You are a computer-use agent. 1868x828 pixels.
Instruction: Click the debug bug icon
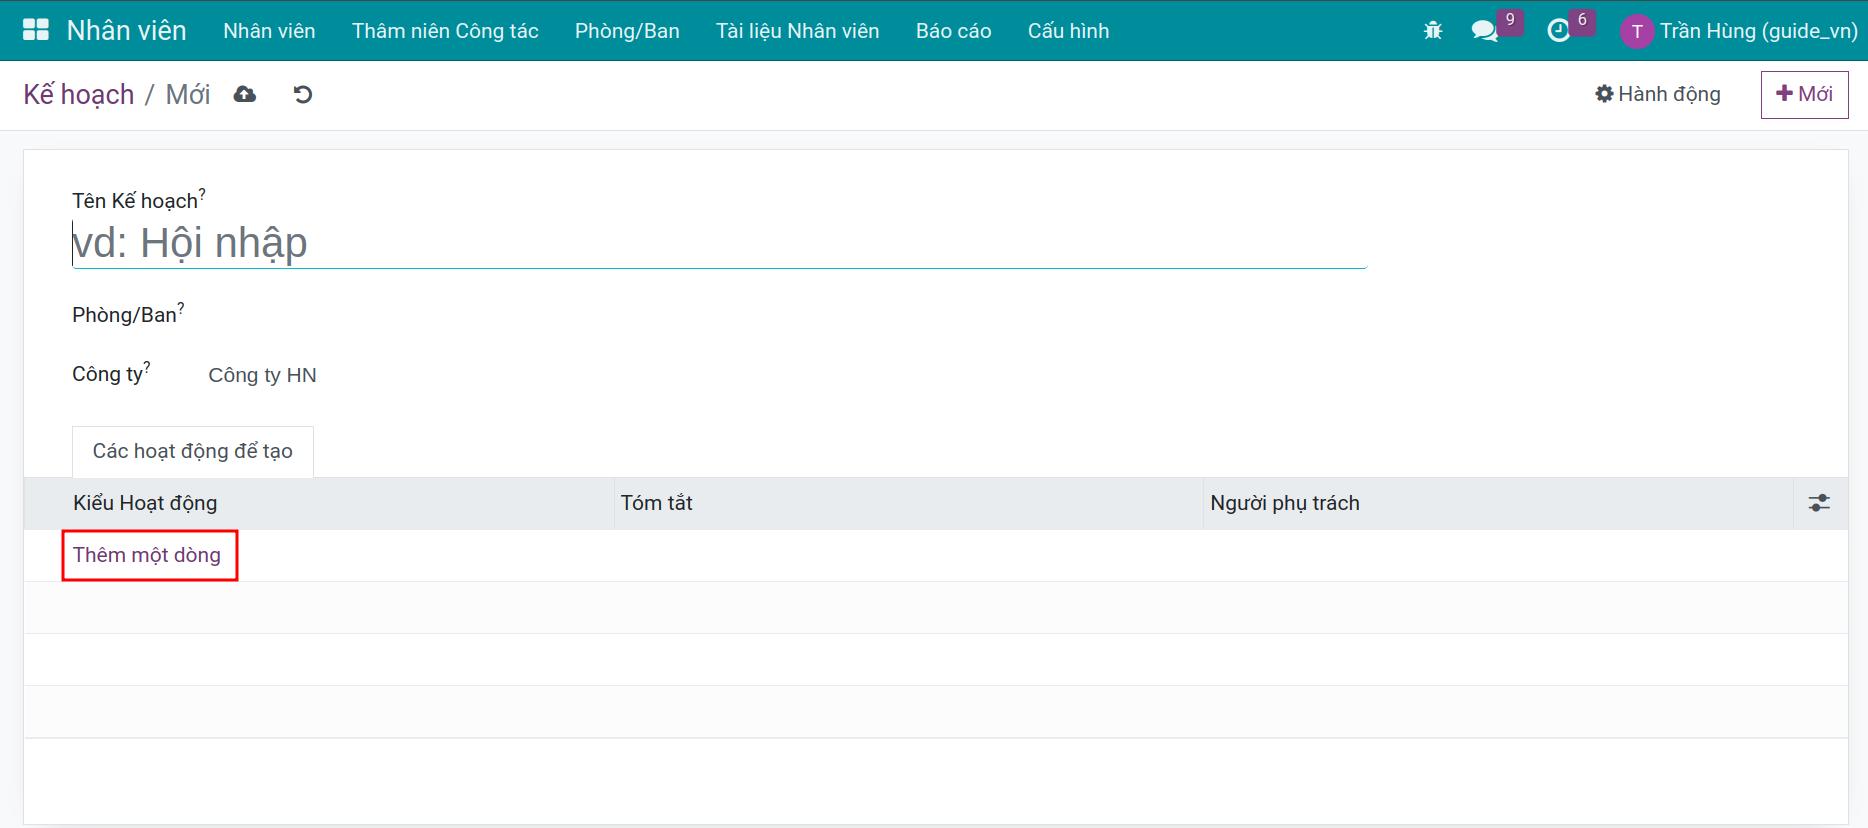[1432, 31]
